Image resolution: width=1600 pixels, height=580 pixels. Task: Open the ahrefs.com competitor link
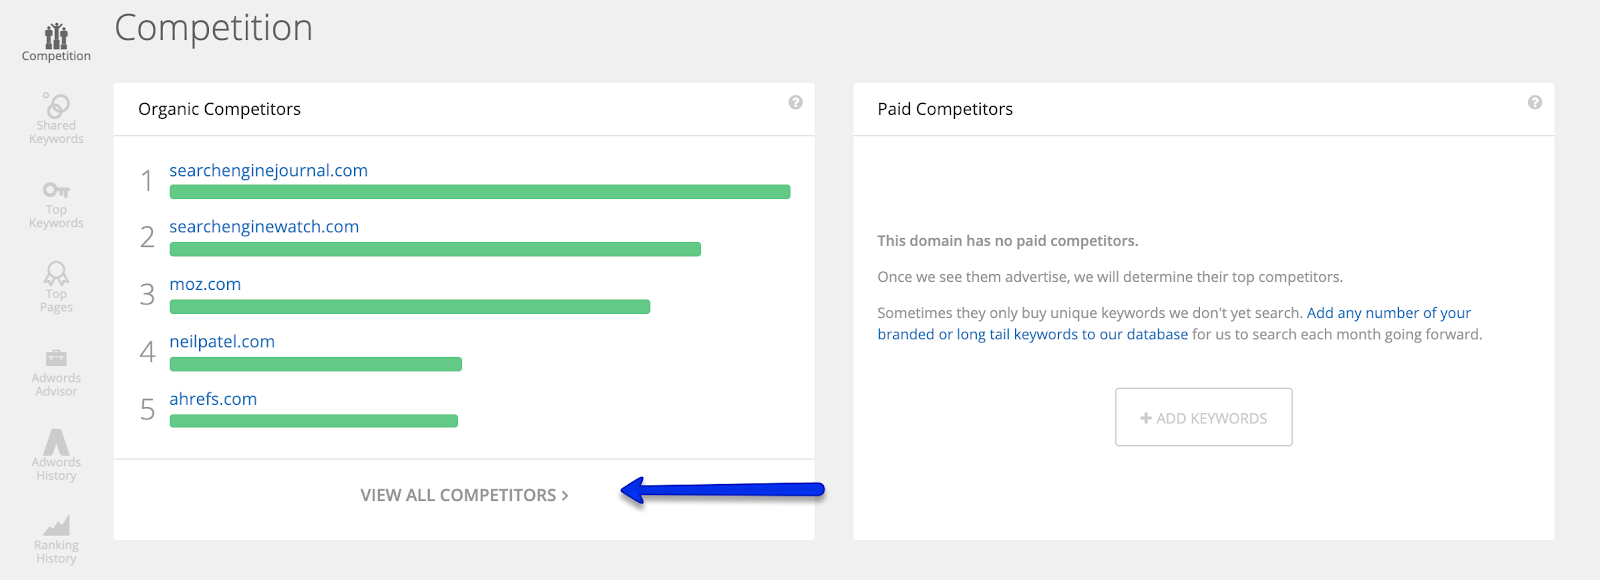tap(213, 399)
